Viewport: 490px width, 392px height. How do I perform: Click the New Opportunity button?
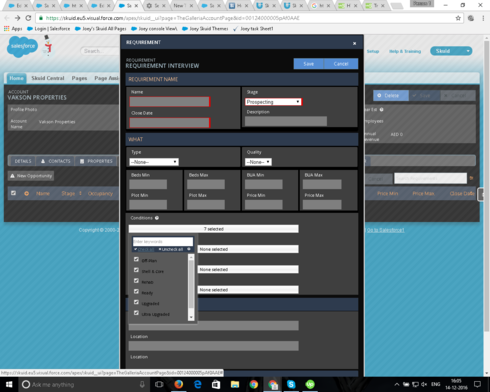click(31, 176)
